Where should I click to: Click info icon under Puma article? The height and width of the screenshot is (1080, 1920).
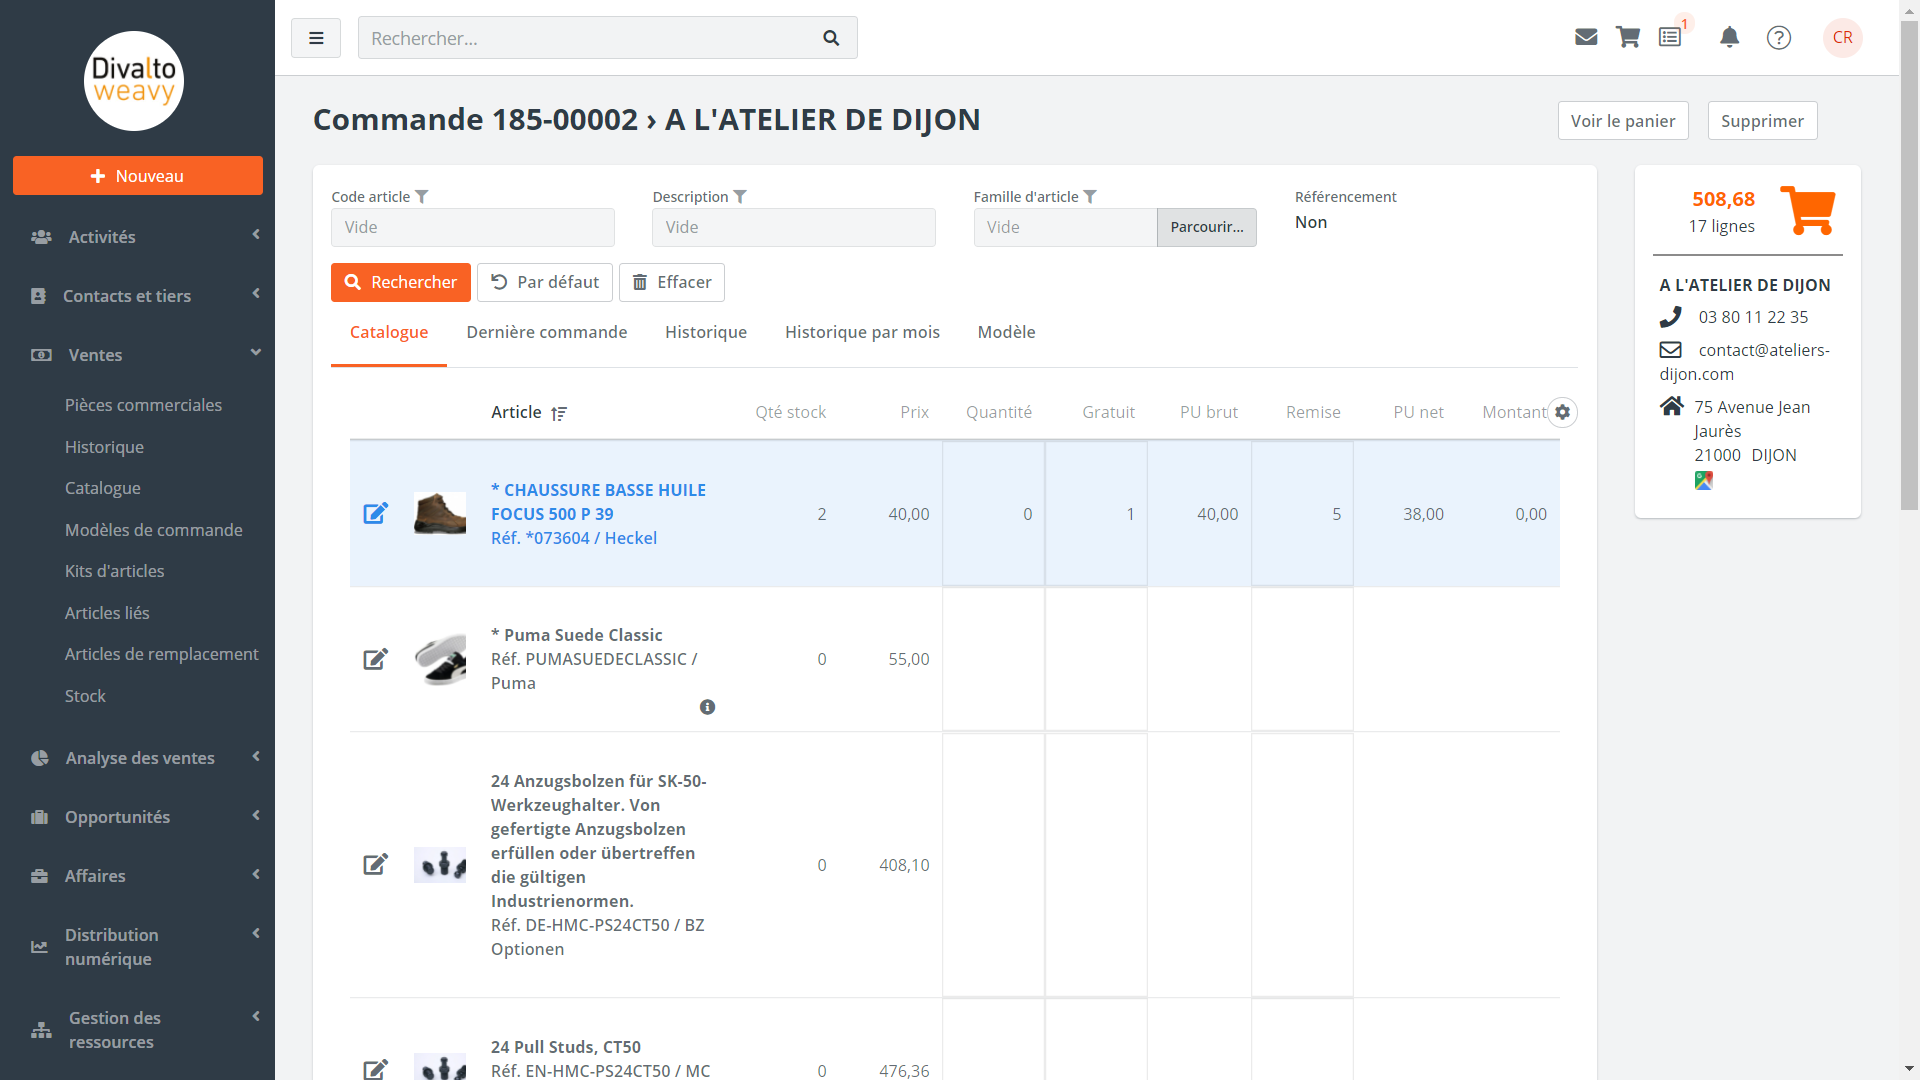tap(707, 707)
